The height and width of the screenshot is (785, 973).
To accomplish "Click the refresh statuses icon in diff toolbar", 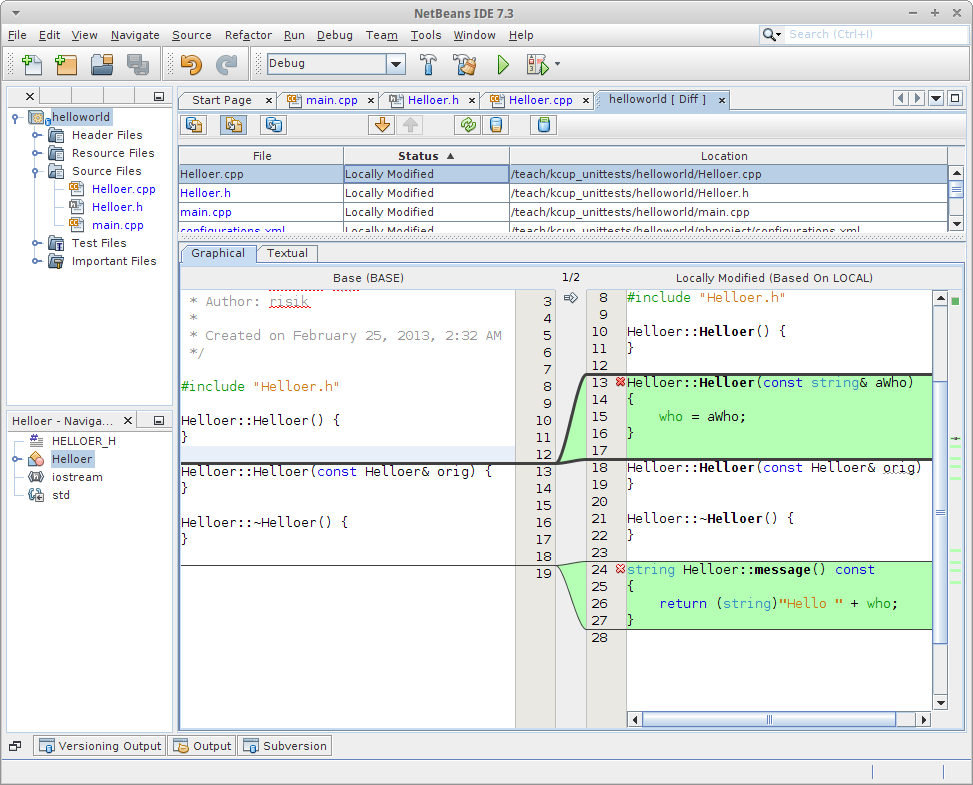I will coord(466,125).
